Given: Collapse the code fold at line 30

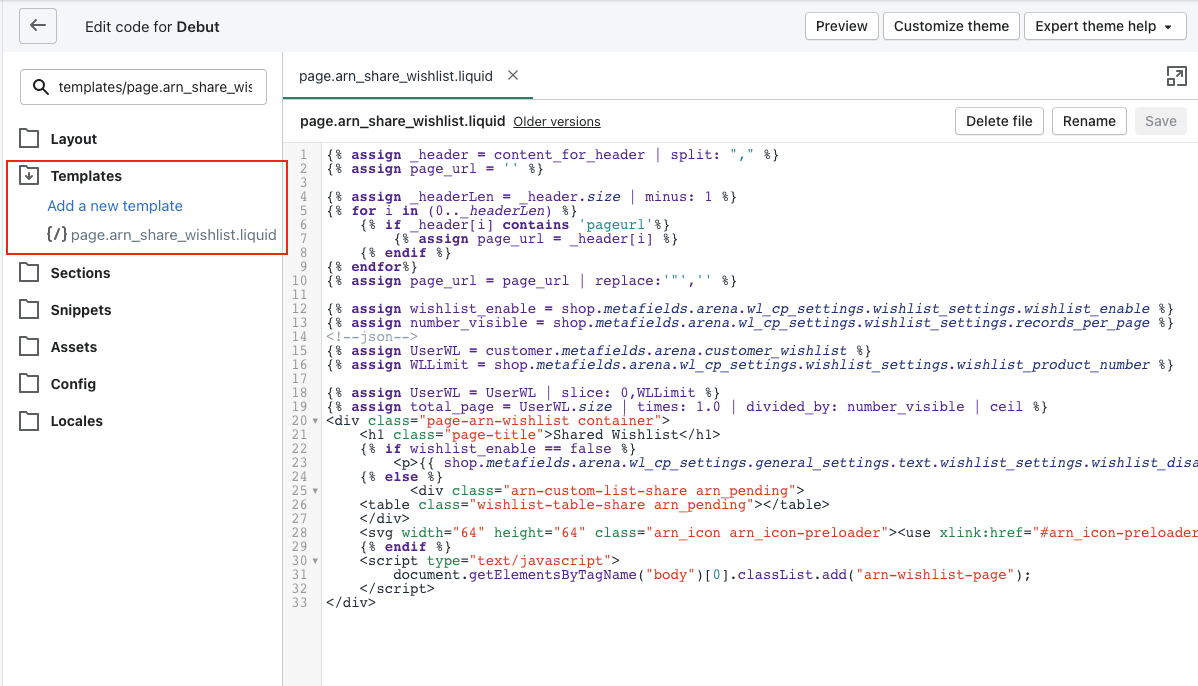Looking at the screenshot, I should pyautogui.click(x=315, y=561).
